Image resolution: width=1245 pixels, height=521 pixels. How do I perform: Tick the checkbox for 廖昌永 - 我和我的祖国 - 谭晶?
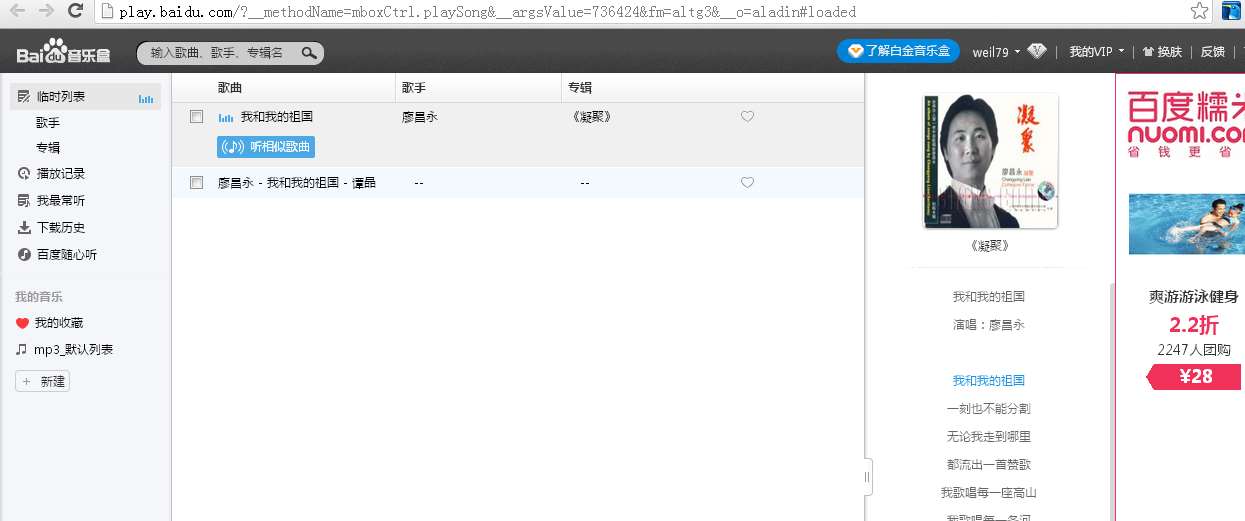(x=197, y=183)
